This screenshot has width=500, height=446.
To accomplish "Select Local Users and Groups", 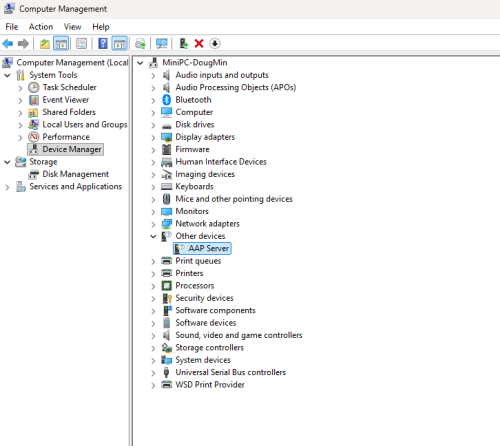I will 85,125.
